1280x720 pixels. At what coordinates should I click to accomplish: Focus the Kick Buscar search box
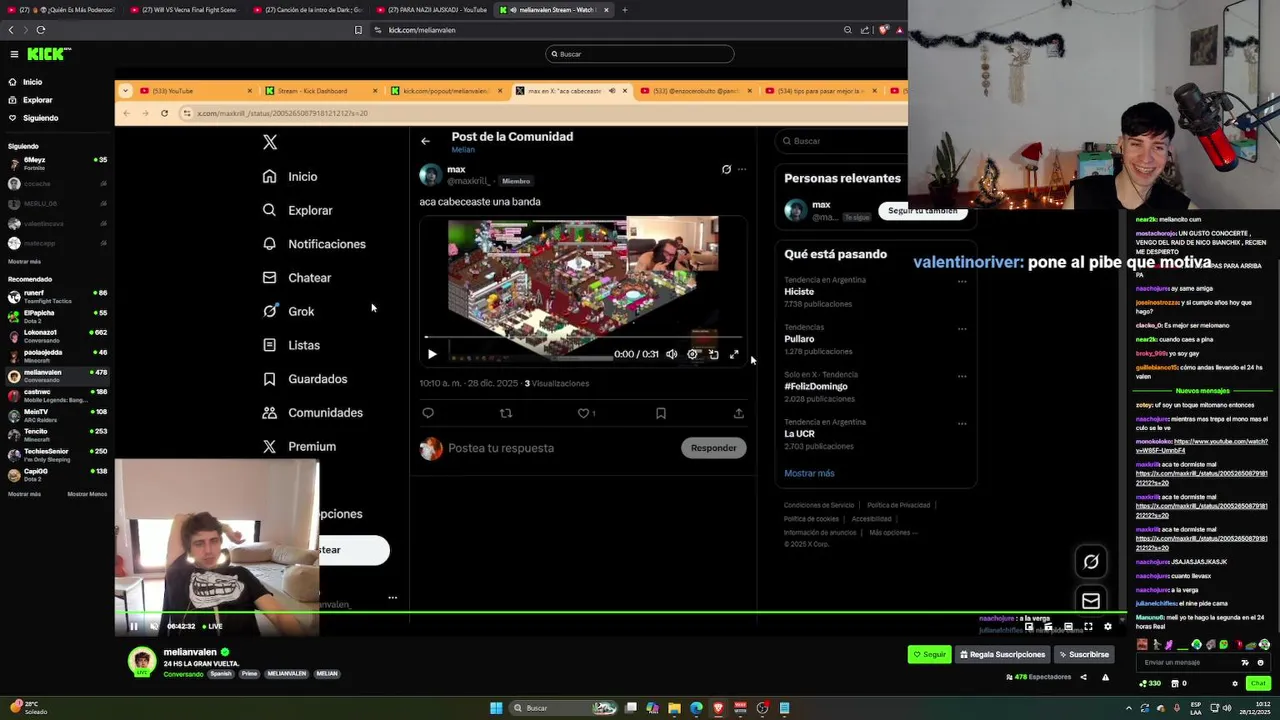click(x=640, y=54)
